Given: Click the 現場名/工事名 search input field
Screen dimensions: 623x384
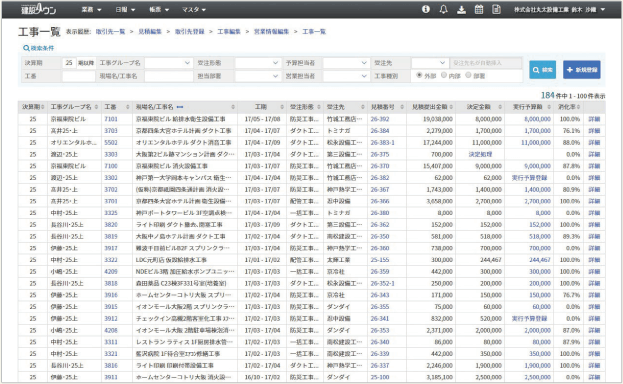Looking at the screenshot, I should click(168, 76).
